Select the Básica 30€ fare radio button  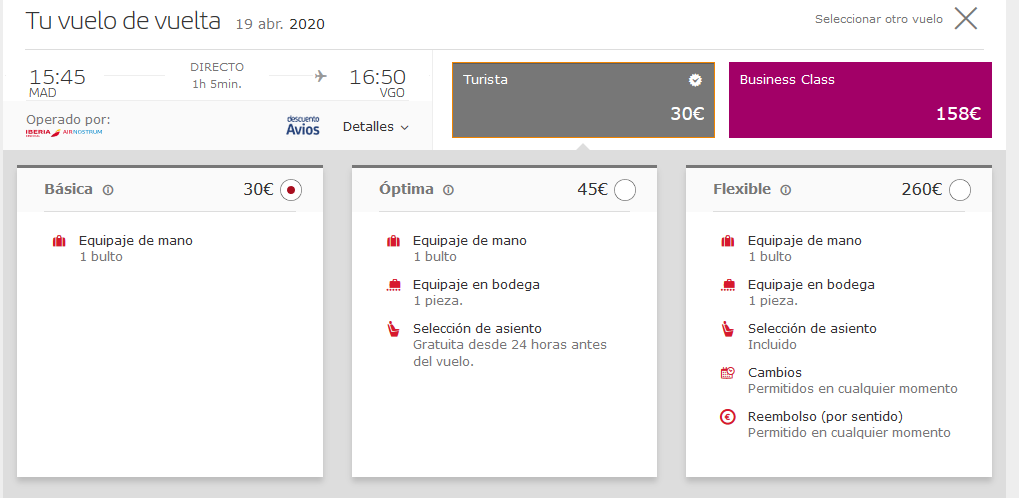[290, 190]
